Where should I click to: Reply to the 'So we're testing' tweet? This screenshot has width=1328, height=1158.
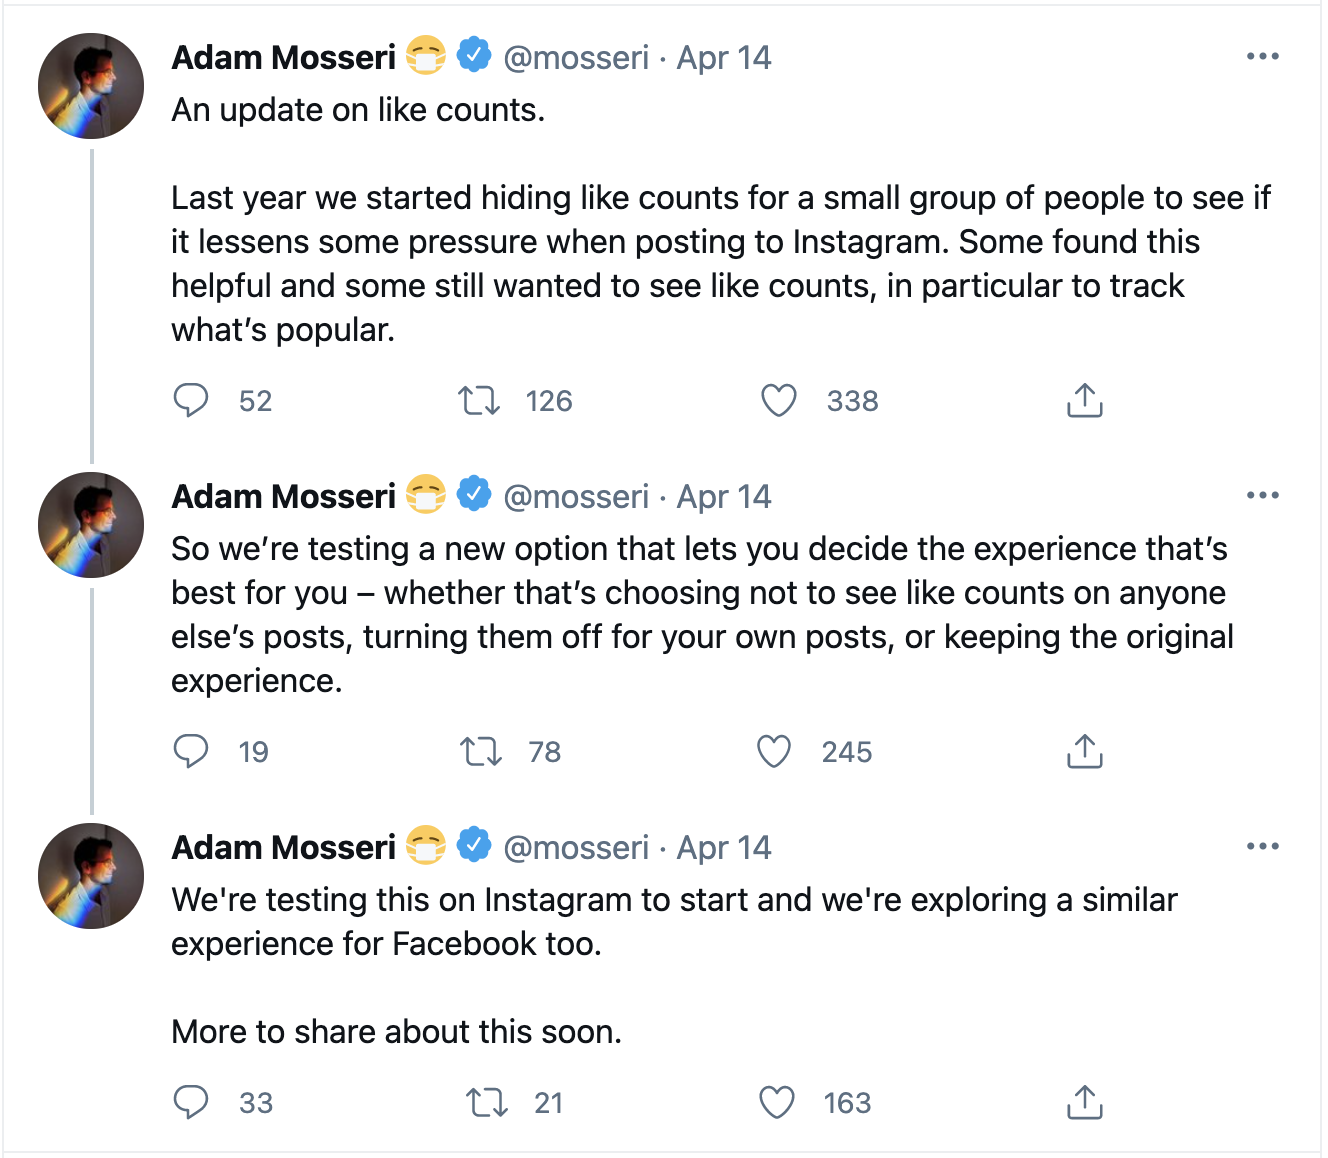click(190, 751)
